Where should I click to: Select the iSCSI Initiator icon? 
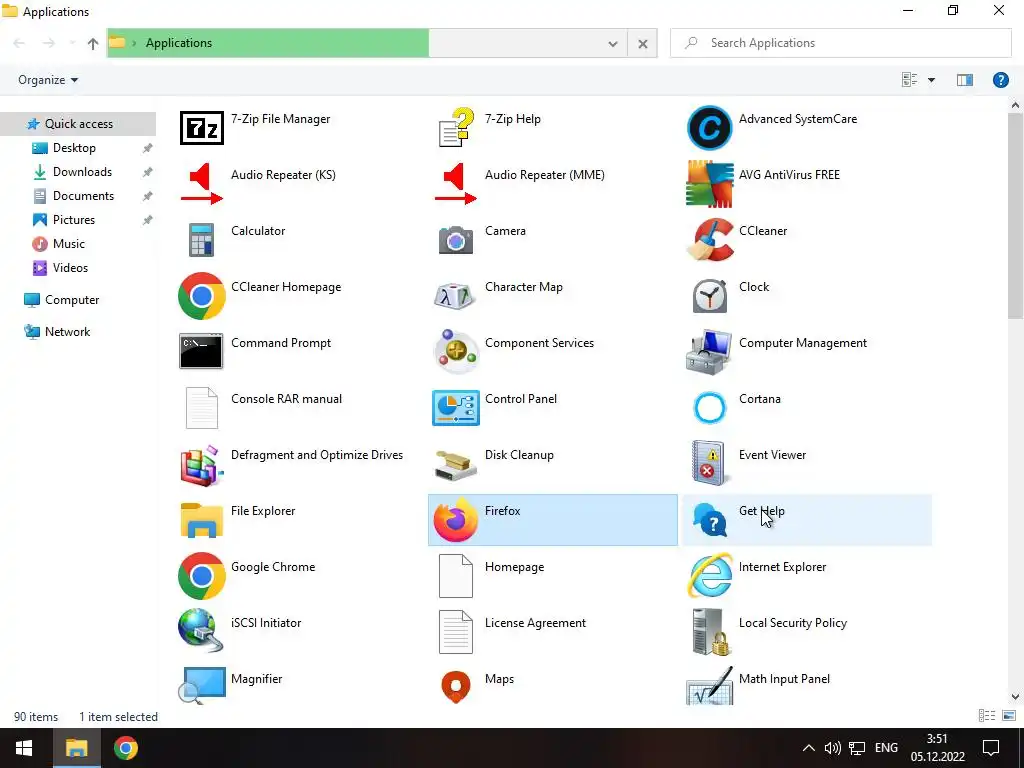(x=202, y=632)
